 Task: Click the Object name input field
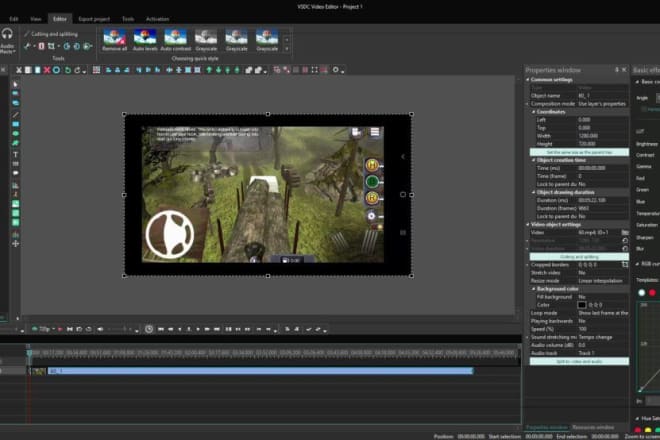pyautogui.click(x=603, y=96)
